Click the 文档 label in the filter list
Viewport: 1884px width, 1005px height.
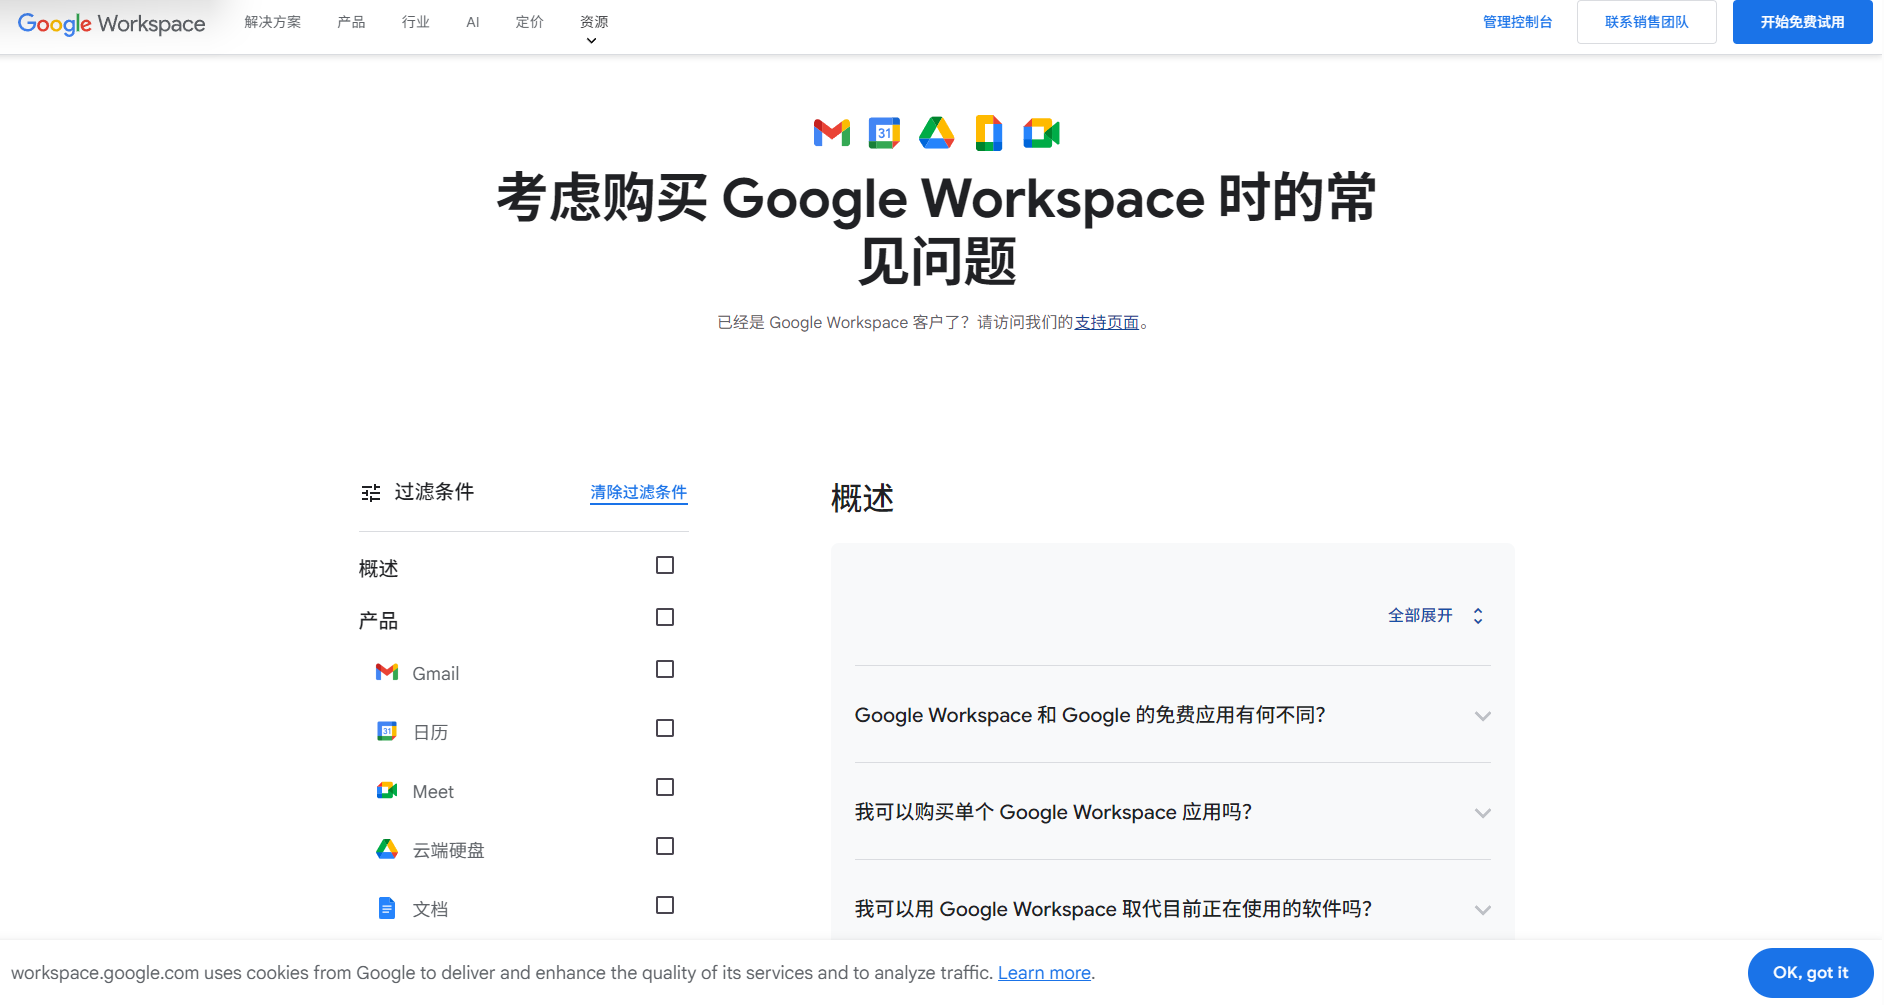tap(431, 909)
